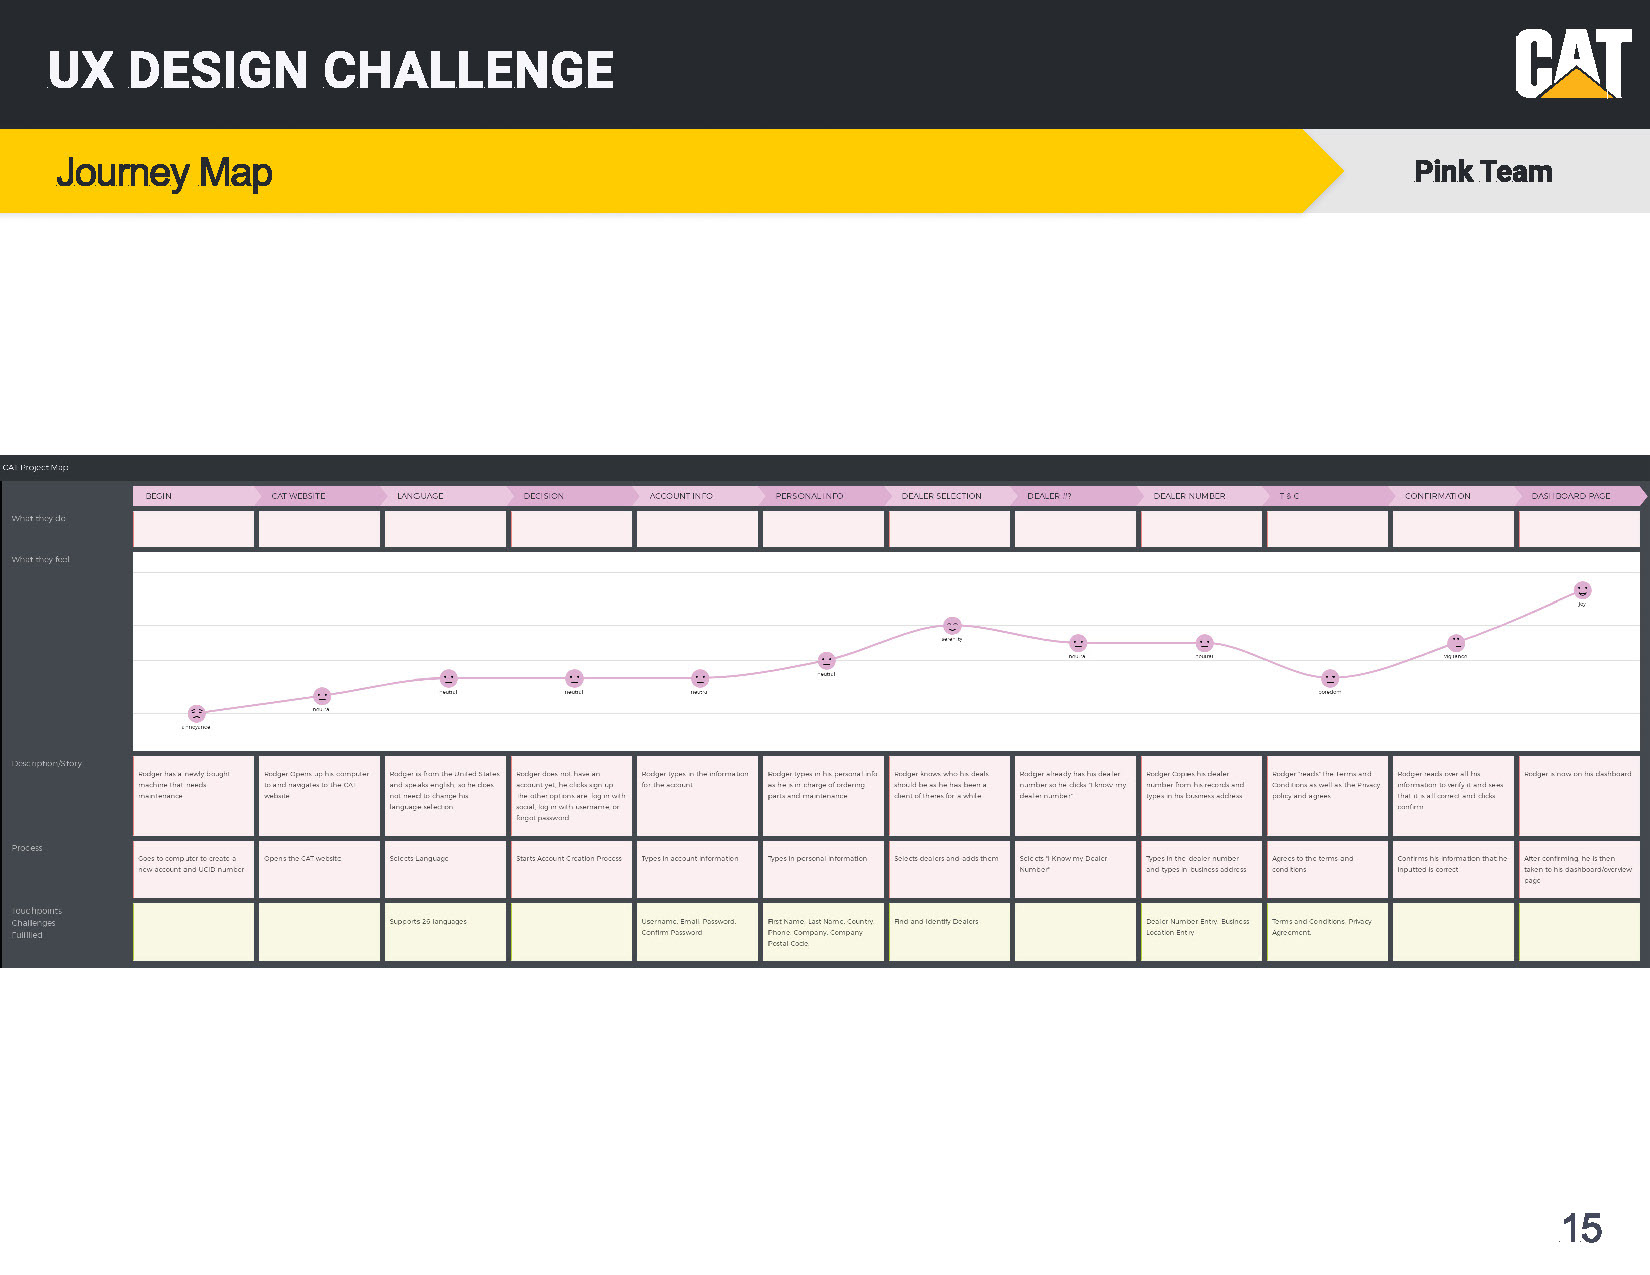This screenshot has height=1275, width=1650.
Task: Click the 'Agrees to the terms and conditions' card
Action: coord(1327,869)
